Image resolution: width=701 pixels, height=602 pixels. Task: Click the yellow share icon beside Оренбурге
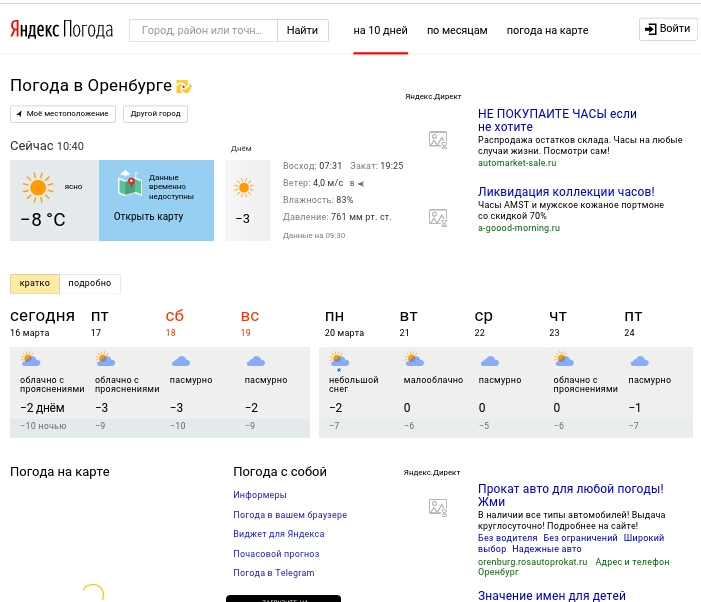[184, 86]
